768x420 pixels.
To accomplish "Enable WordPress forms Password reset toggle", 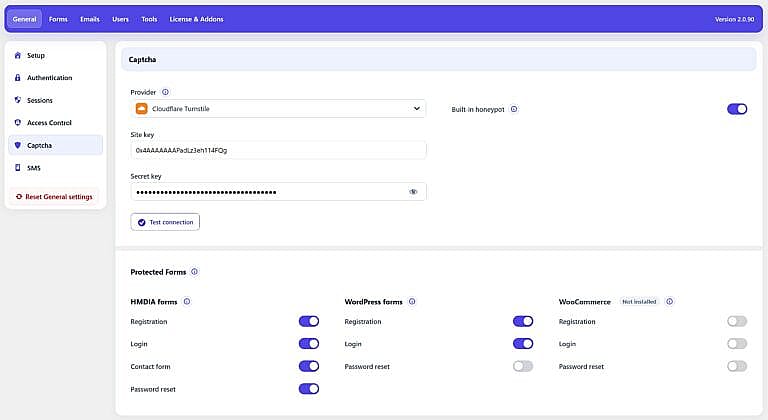I will pos(523,366).
